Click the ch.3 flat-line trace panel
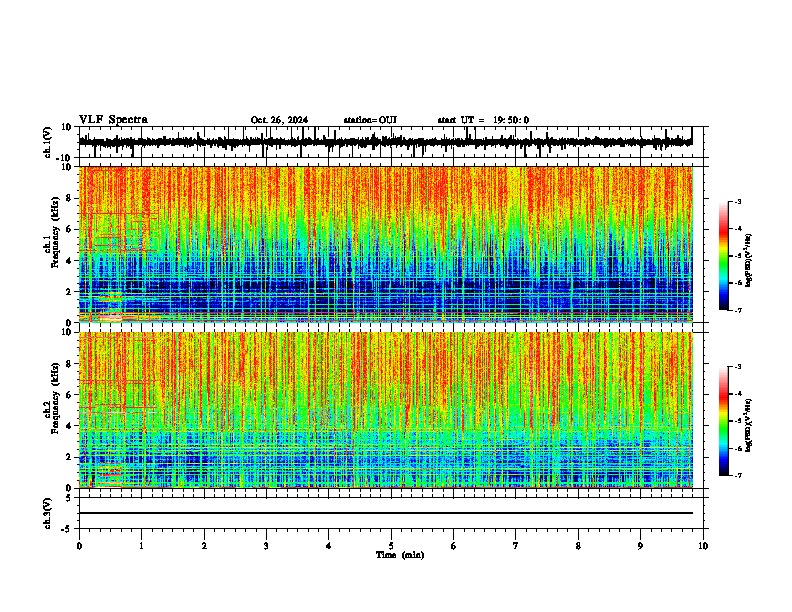The width and height of the screenshot is (792, 612). 391,513
